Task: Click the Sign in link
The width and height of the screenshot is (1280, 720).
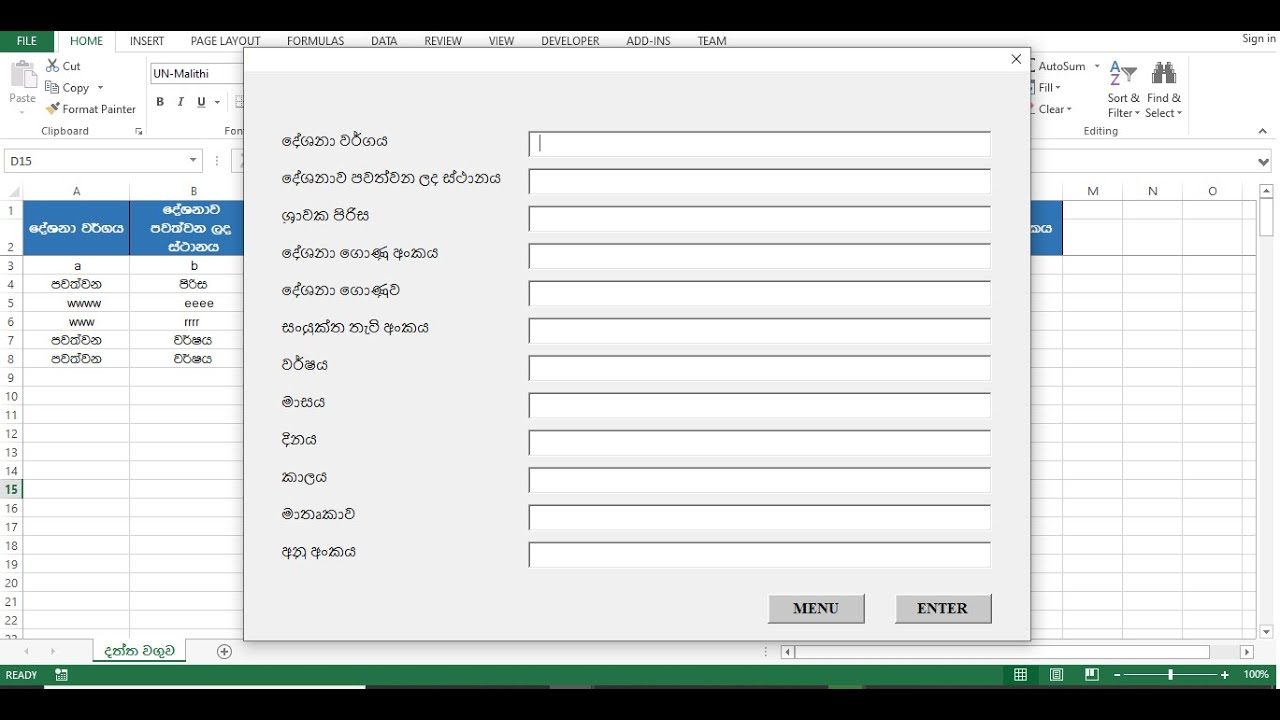Action: point(1258,38)
